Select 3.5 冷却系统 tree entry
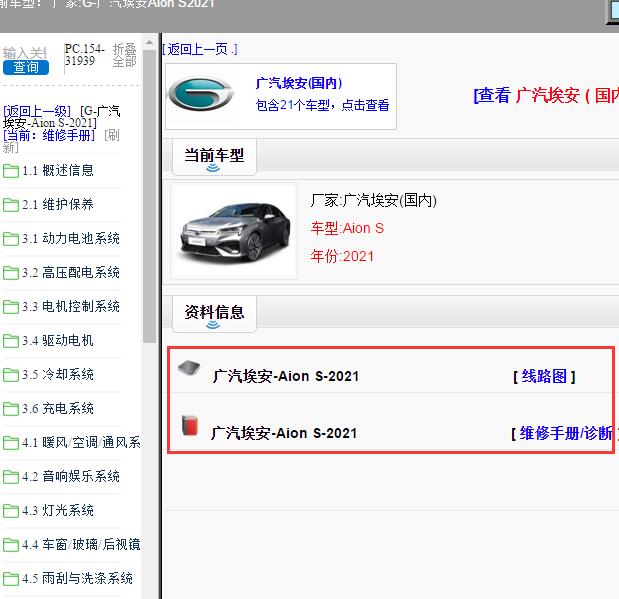The width and height of the screenshot is (619, 599). [58, 374]
